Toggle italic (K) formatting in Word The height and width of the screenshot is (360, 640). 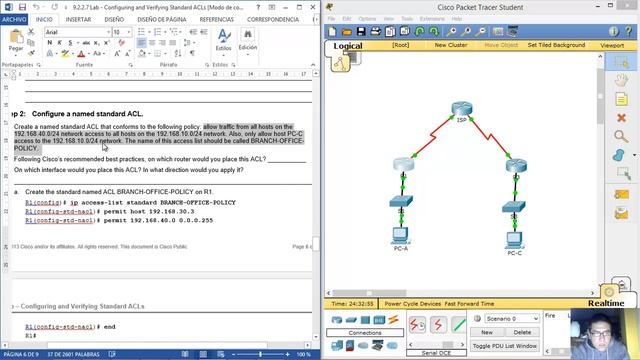coord(60,42)
